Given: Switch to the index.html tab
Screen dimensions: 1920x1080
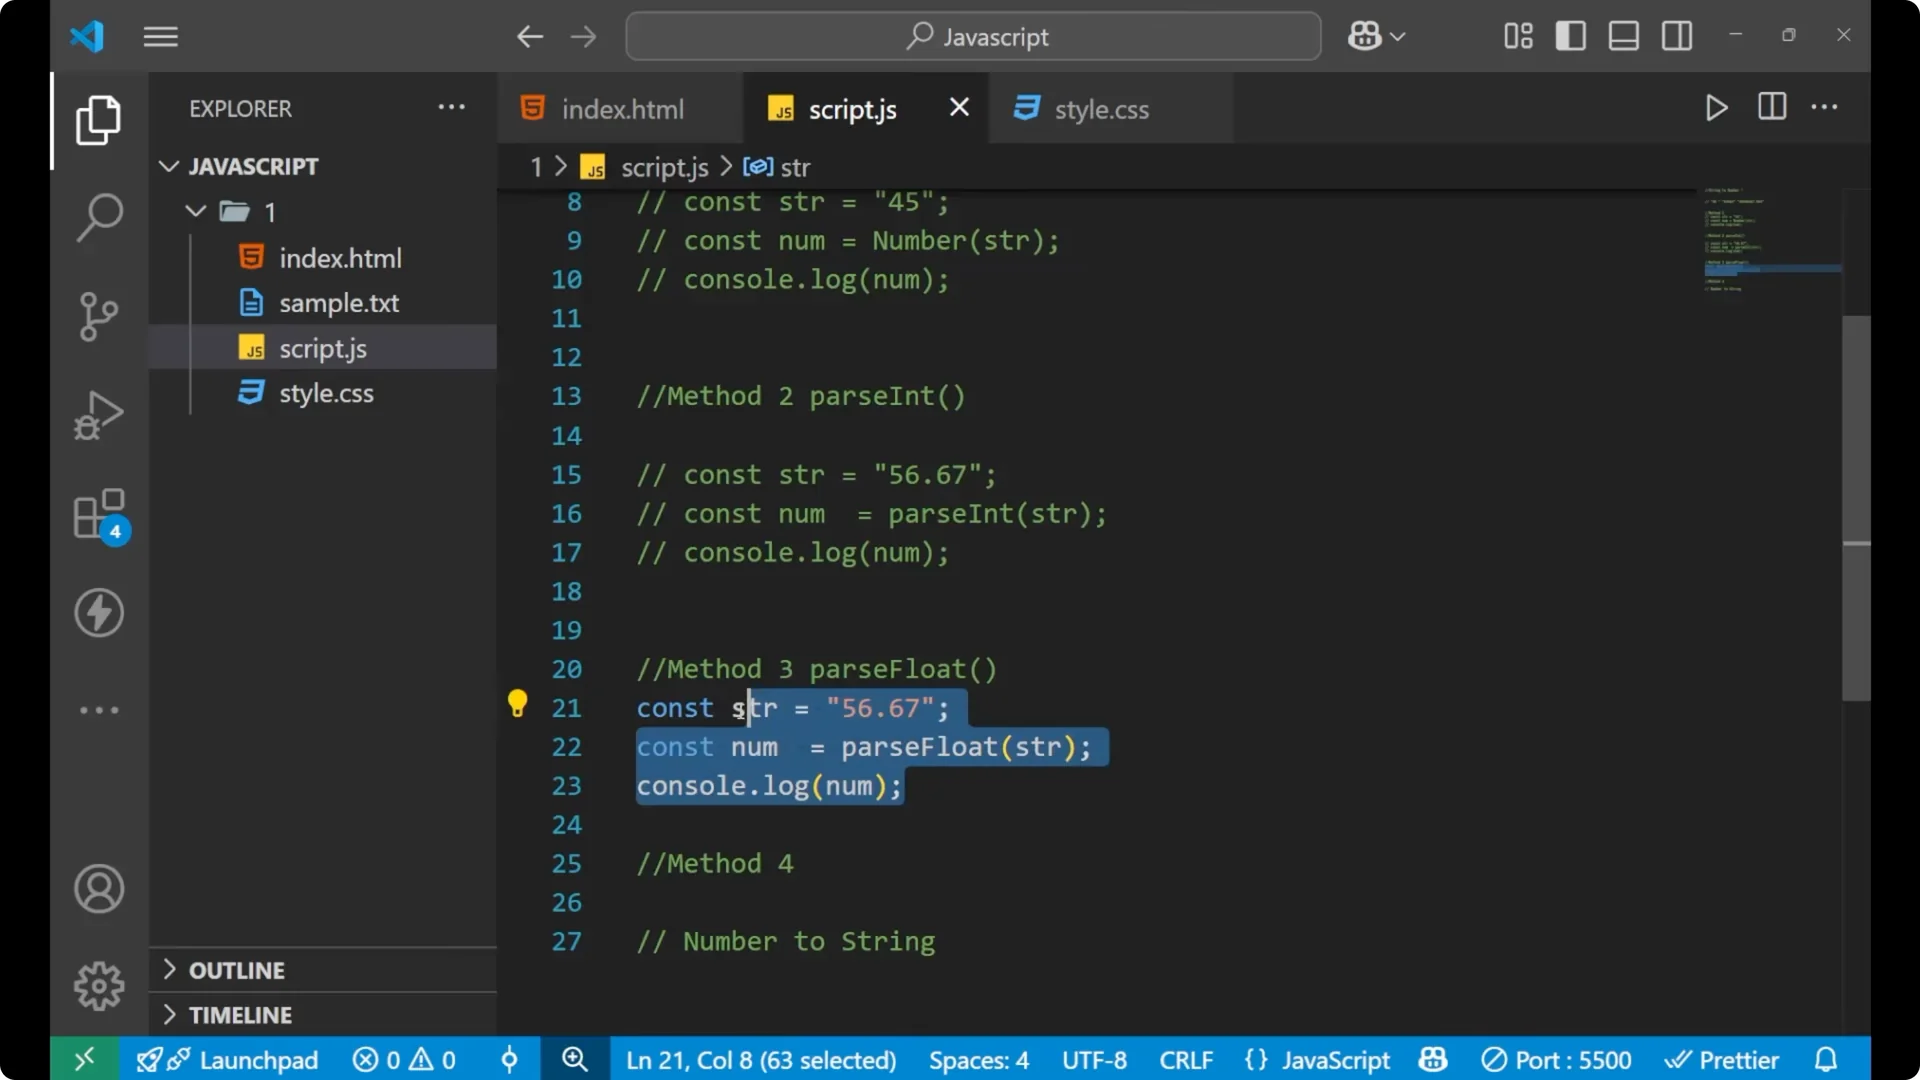Looking at the screenshot, I should click(x=620, y=109).
